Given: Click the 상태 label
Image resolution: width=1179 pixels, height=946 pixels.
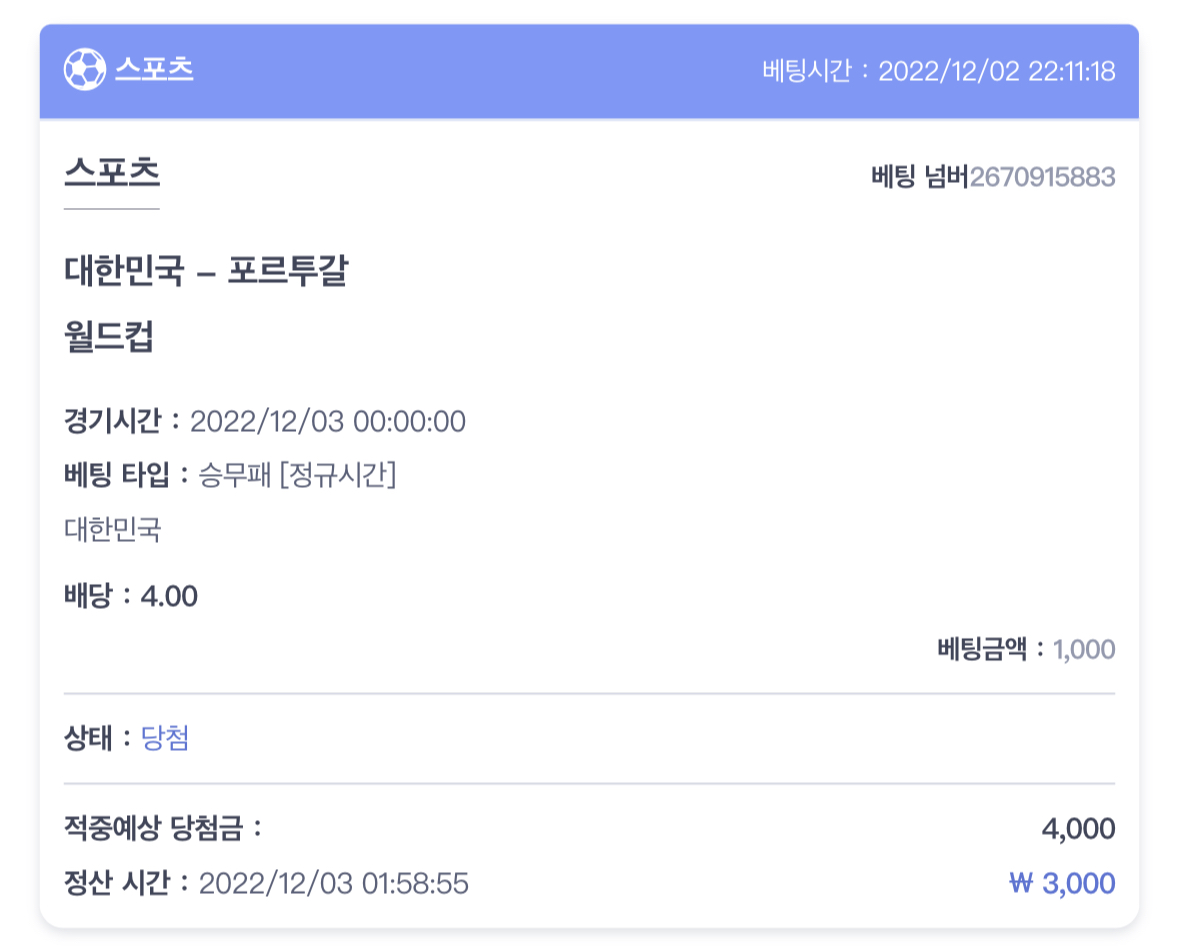Looking at the screenshot, I should (x=88, y=738).
